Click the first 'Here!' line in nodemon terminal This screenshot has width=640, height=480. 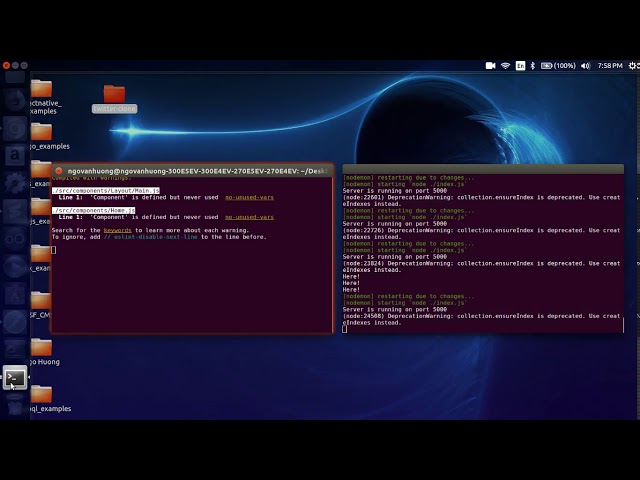[351, 277]
